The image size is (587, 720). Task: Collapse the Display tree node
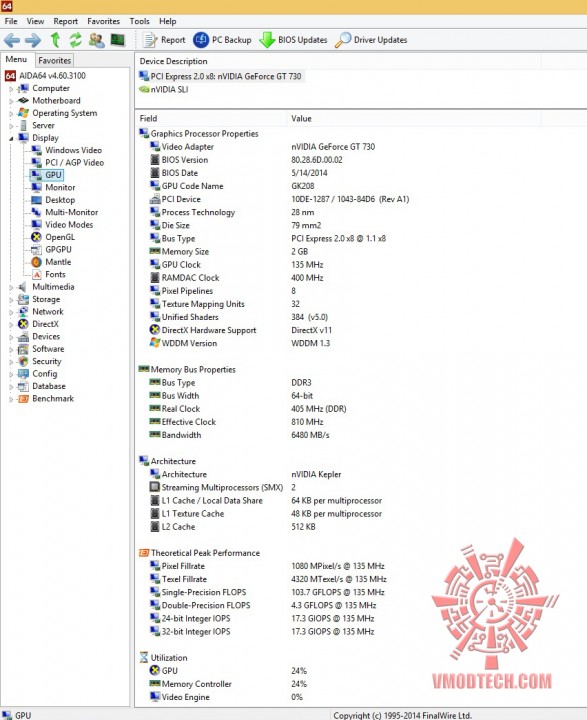point(11,138)
